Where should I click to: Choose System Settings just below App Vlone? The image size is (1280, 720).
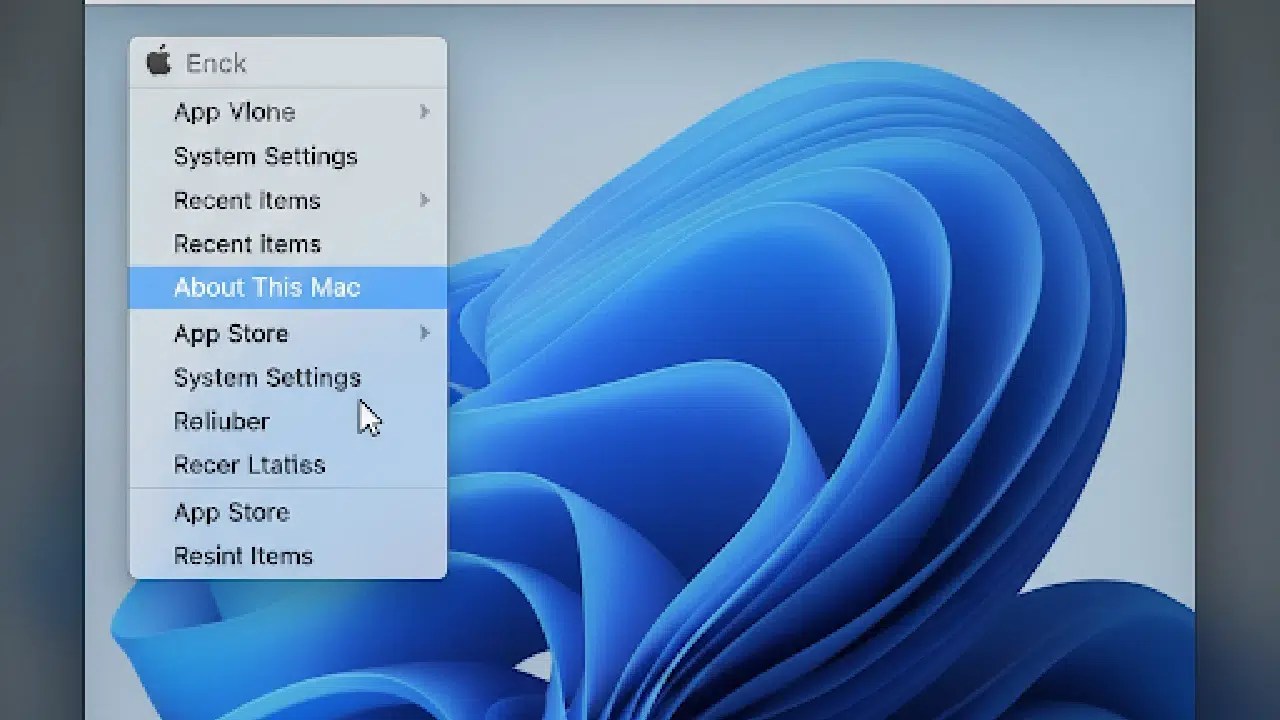tap(288, 156)
